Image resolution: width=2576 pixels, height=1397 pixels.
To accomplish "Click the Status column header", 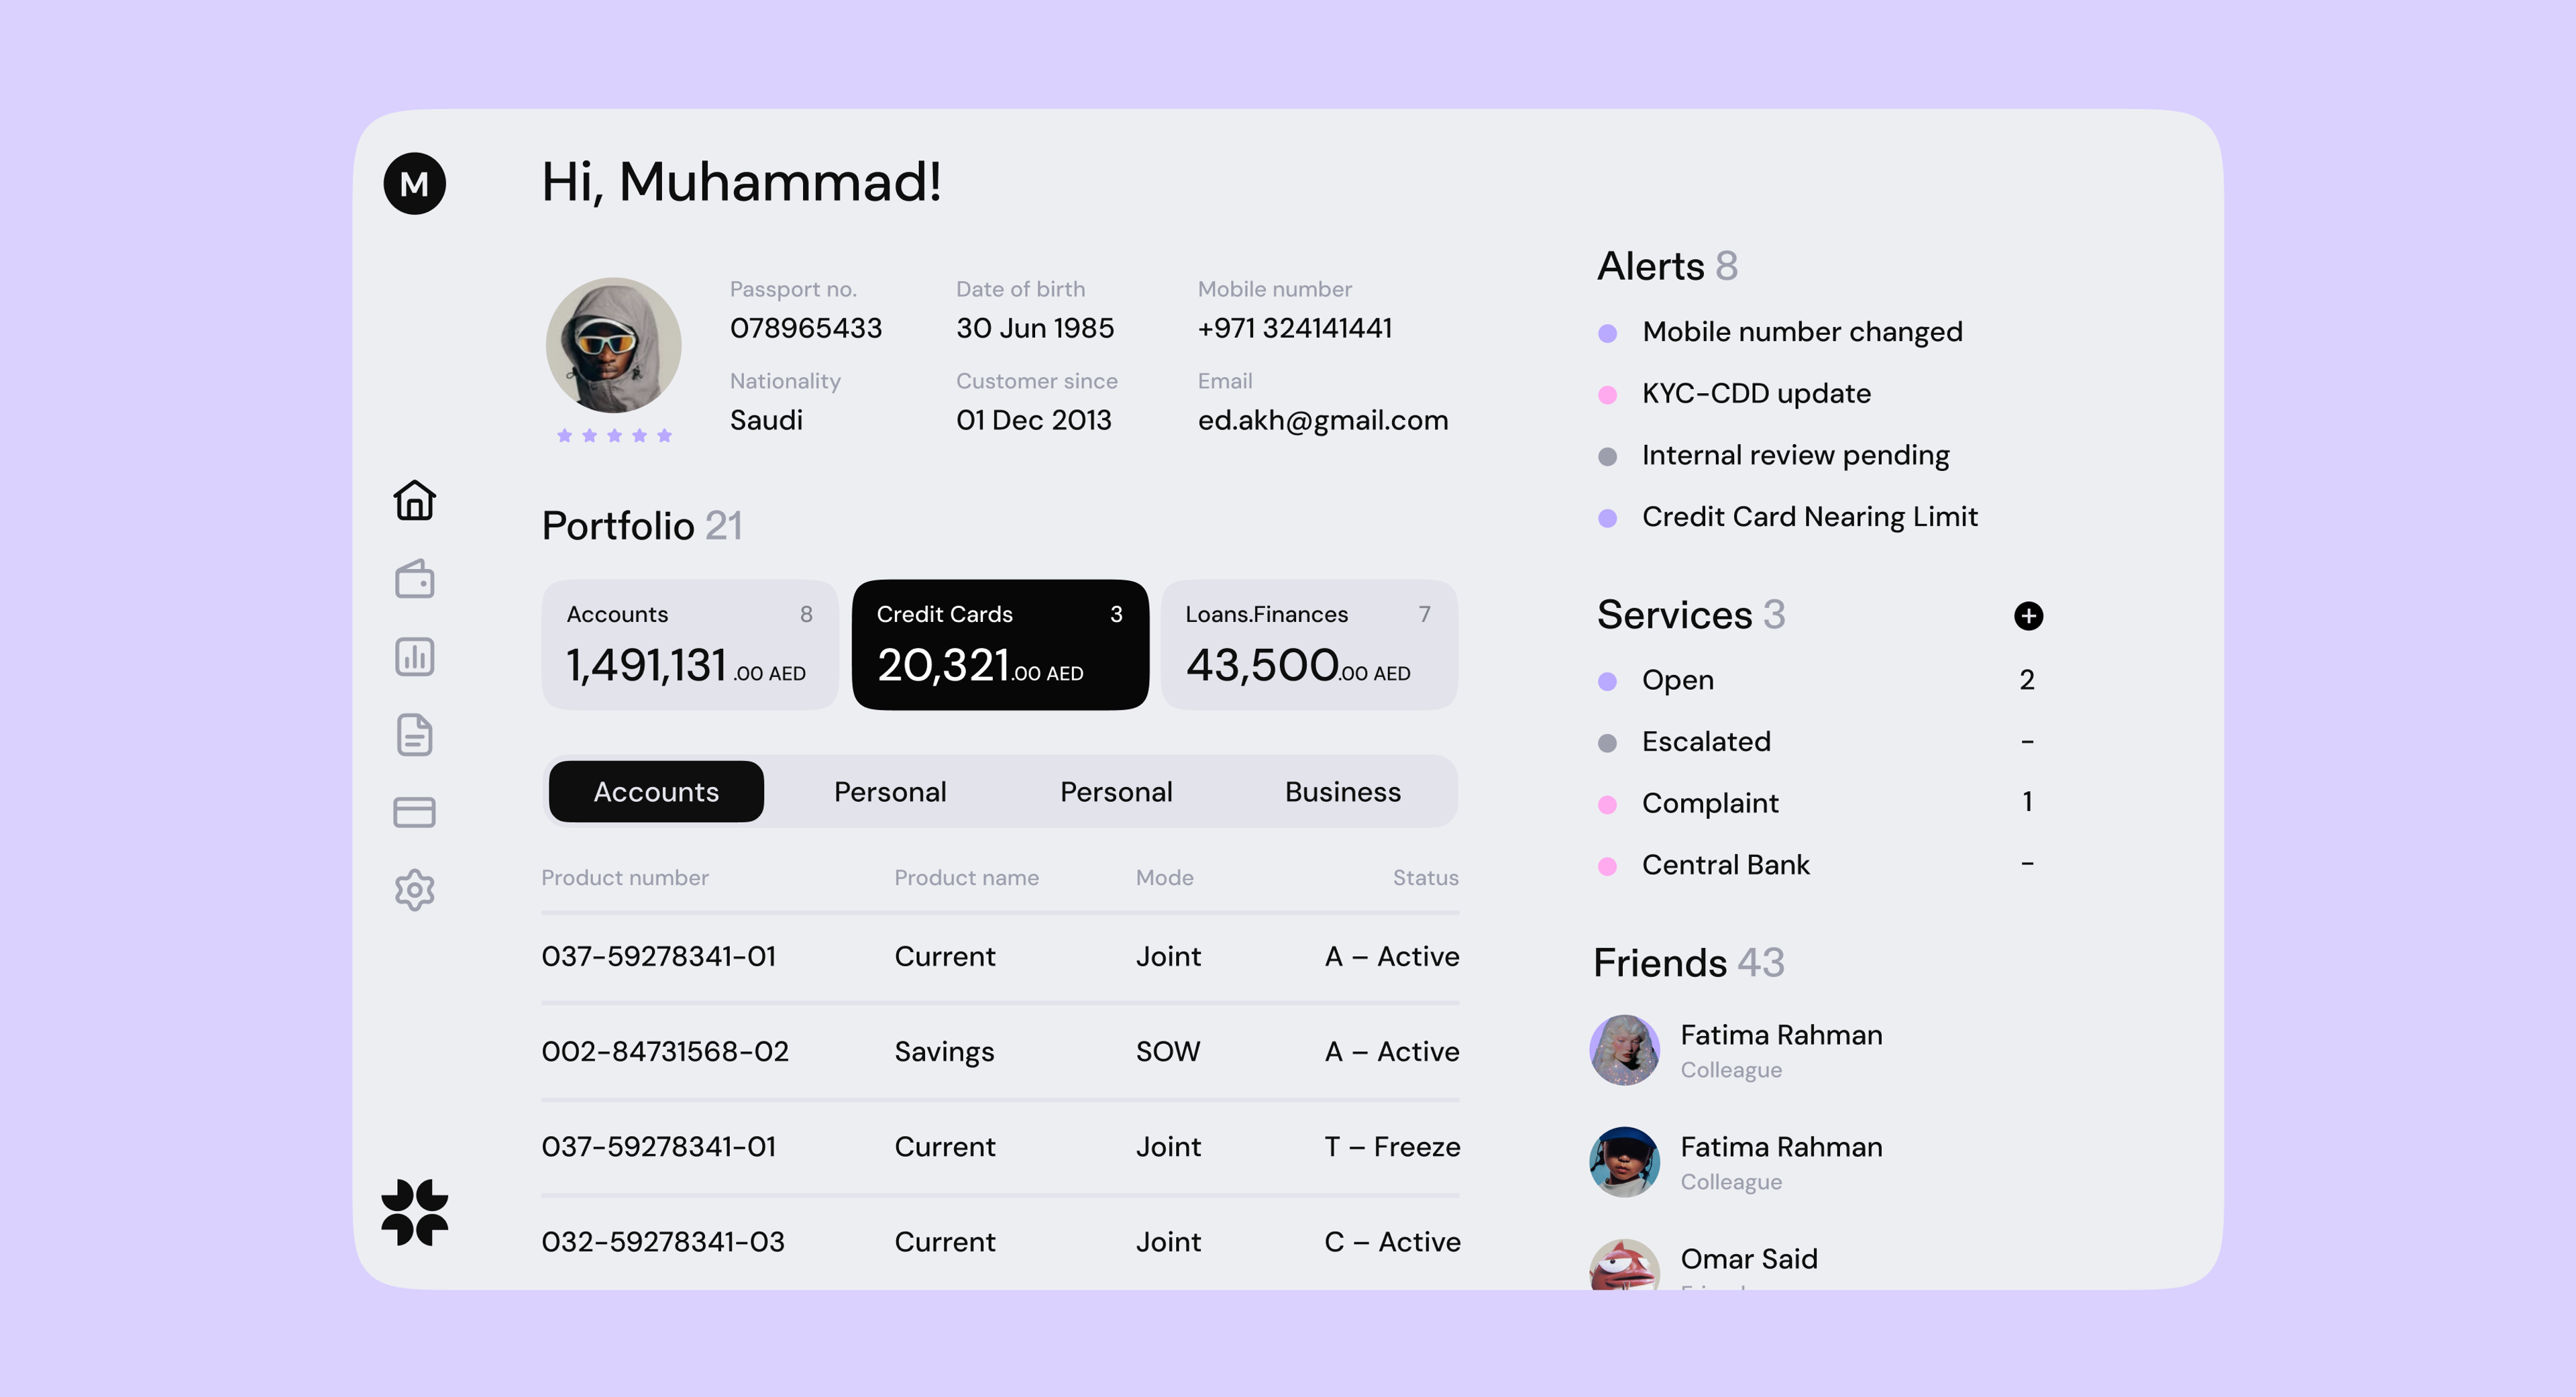I will tap(1426, 878).
